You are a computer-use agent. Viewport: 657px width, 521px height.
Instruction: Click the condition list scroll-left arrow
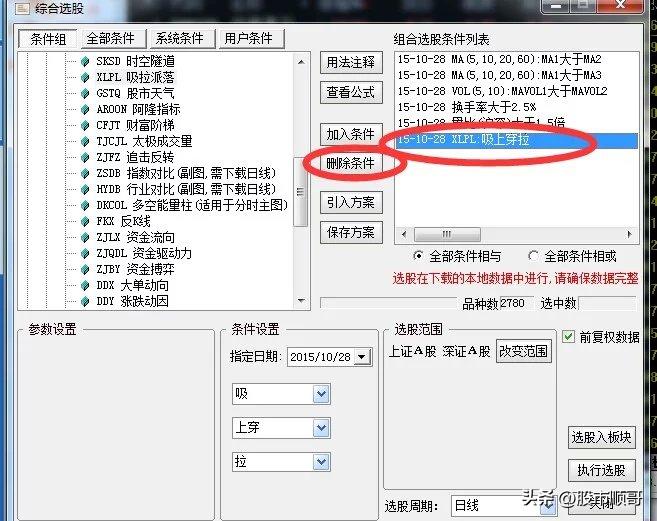click(404, 234)
